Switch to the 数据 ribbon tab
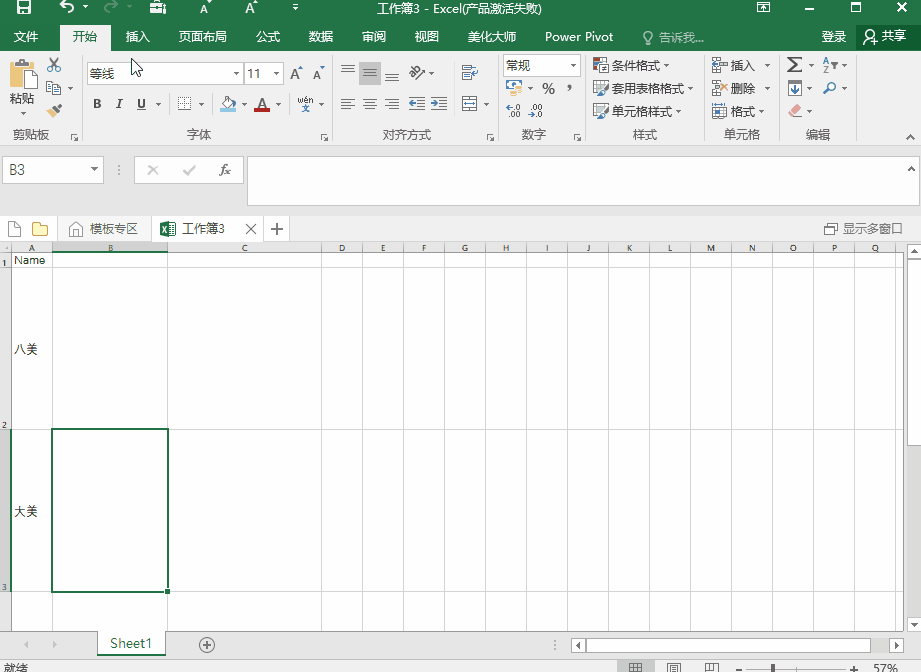Viewport: 921px width, 672px height. [x=321, y=36]
